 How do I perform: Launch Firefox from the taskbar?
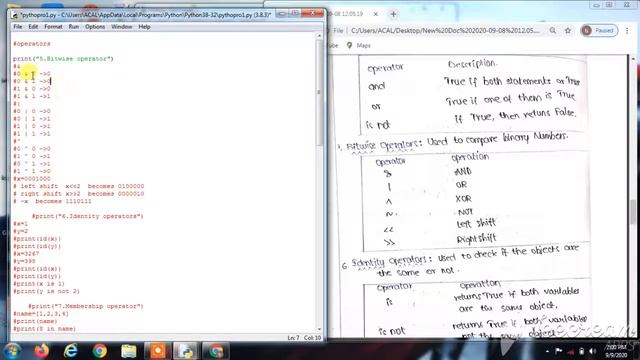point(42,351)
